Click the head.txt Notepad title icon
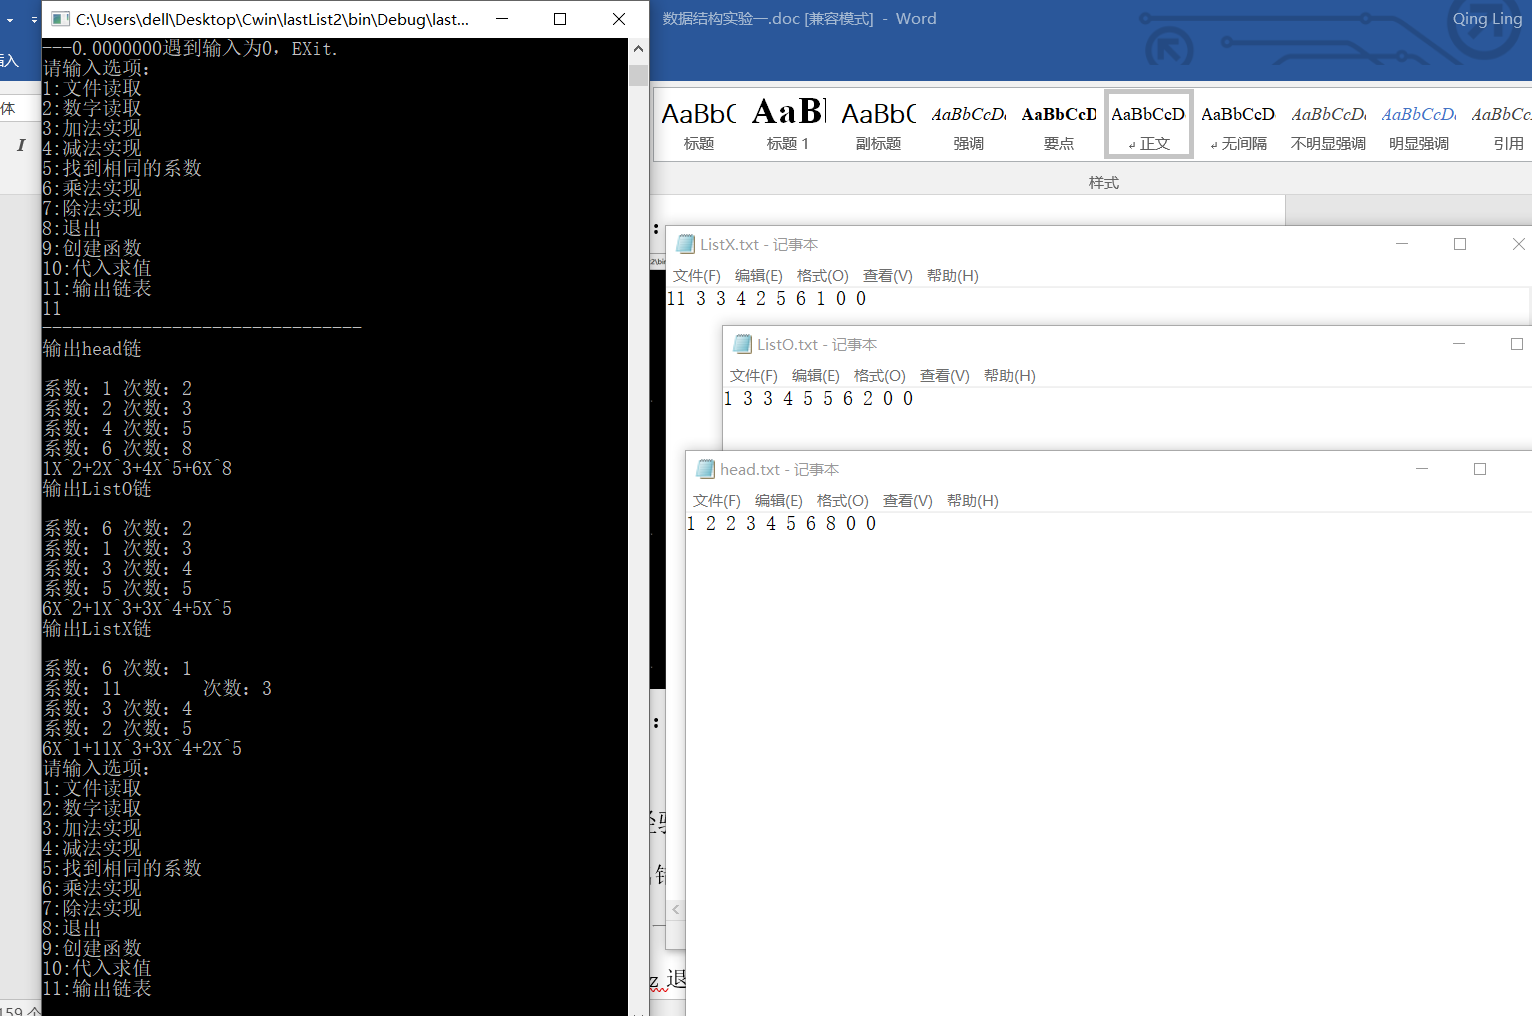 (x=705, y=469)
